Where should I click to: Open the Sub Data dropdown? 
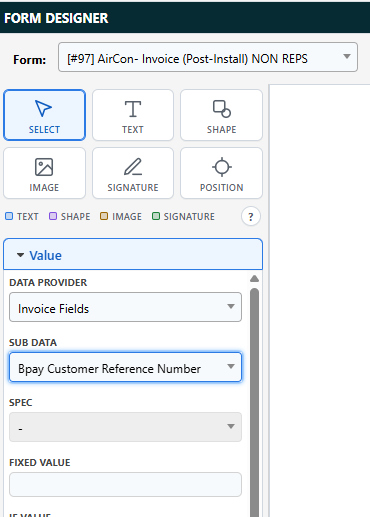125,367
